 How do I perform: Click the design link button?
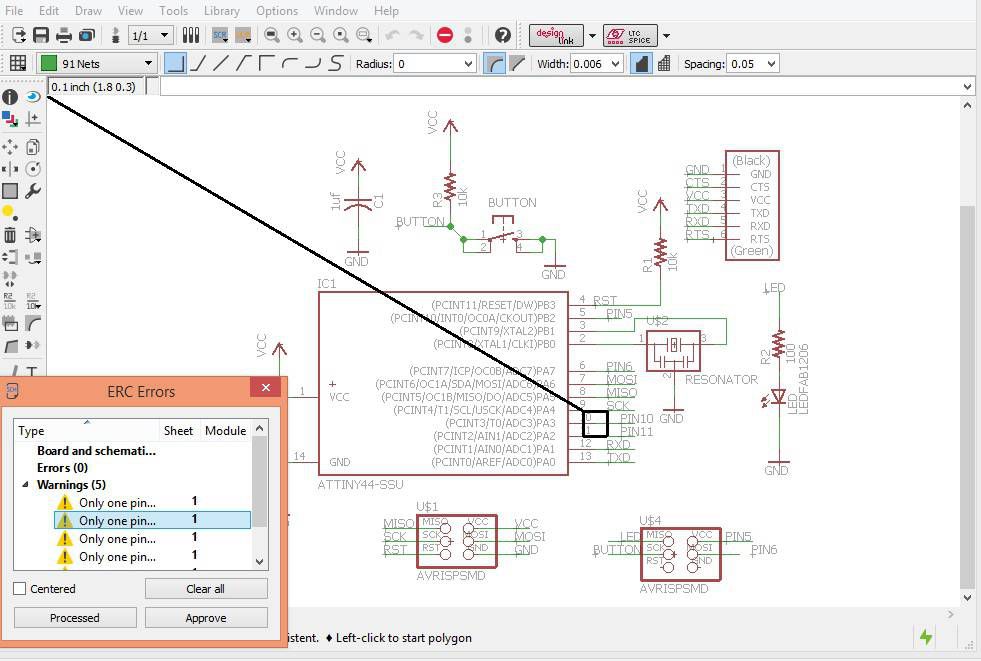pyautogui.click(x=556, y=36)
